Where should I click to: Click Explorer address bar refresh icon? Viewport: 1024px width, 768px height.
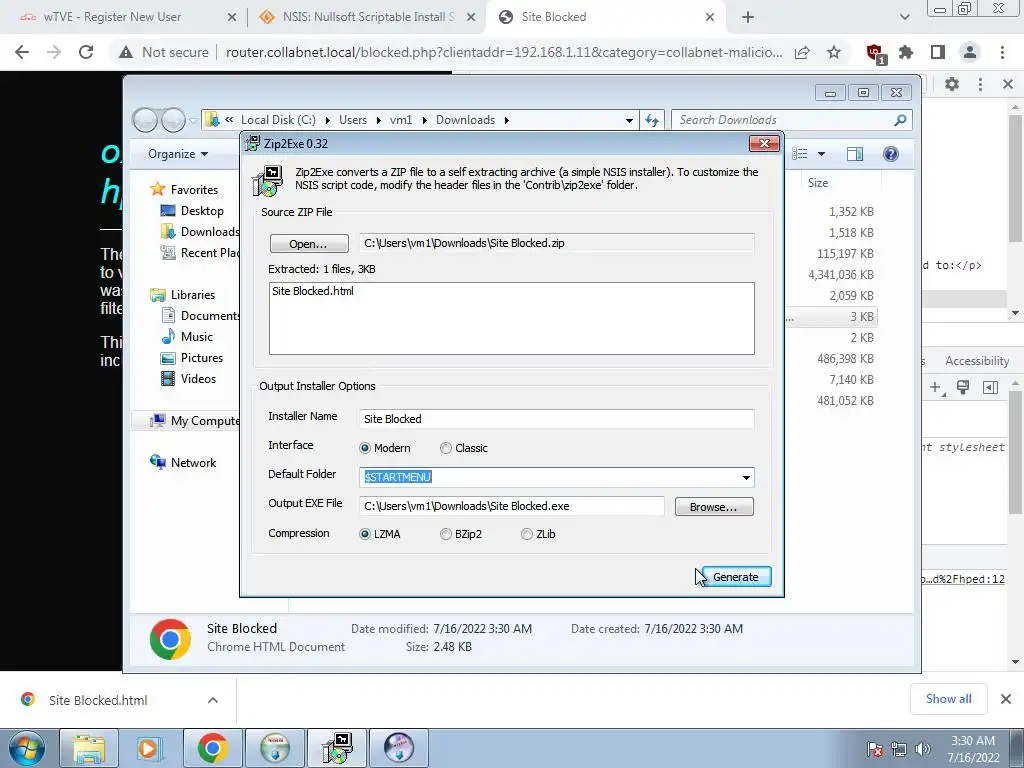coord(652,120)
